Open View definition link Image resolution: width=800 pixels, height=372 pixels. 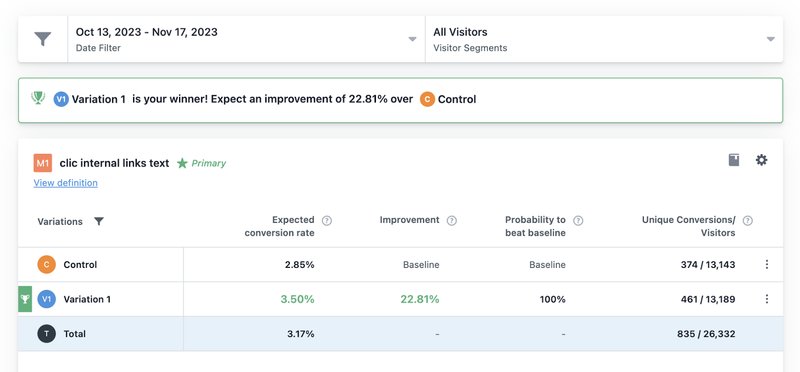click(65, 183)
